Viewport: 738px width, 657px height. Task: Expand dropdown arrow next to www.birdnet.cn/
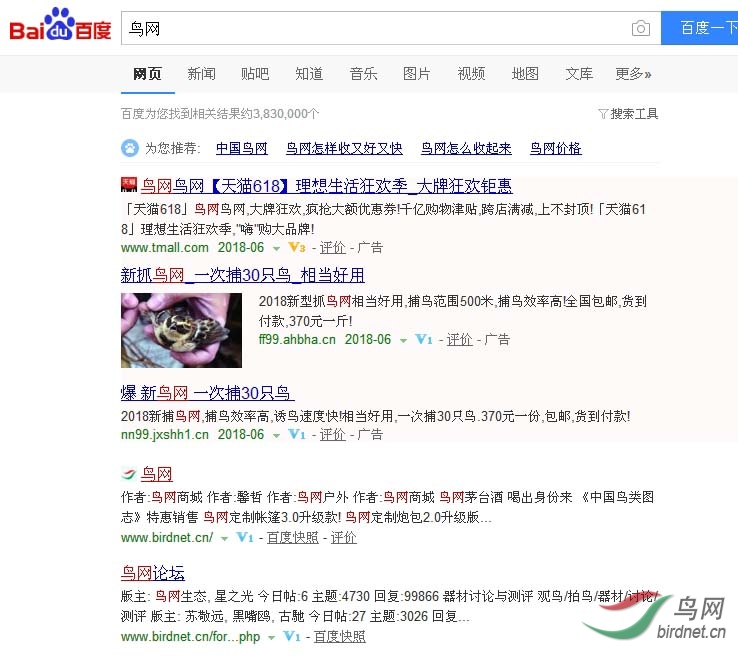pyautogui.click(x=225, y=538)
